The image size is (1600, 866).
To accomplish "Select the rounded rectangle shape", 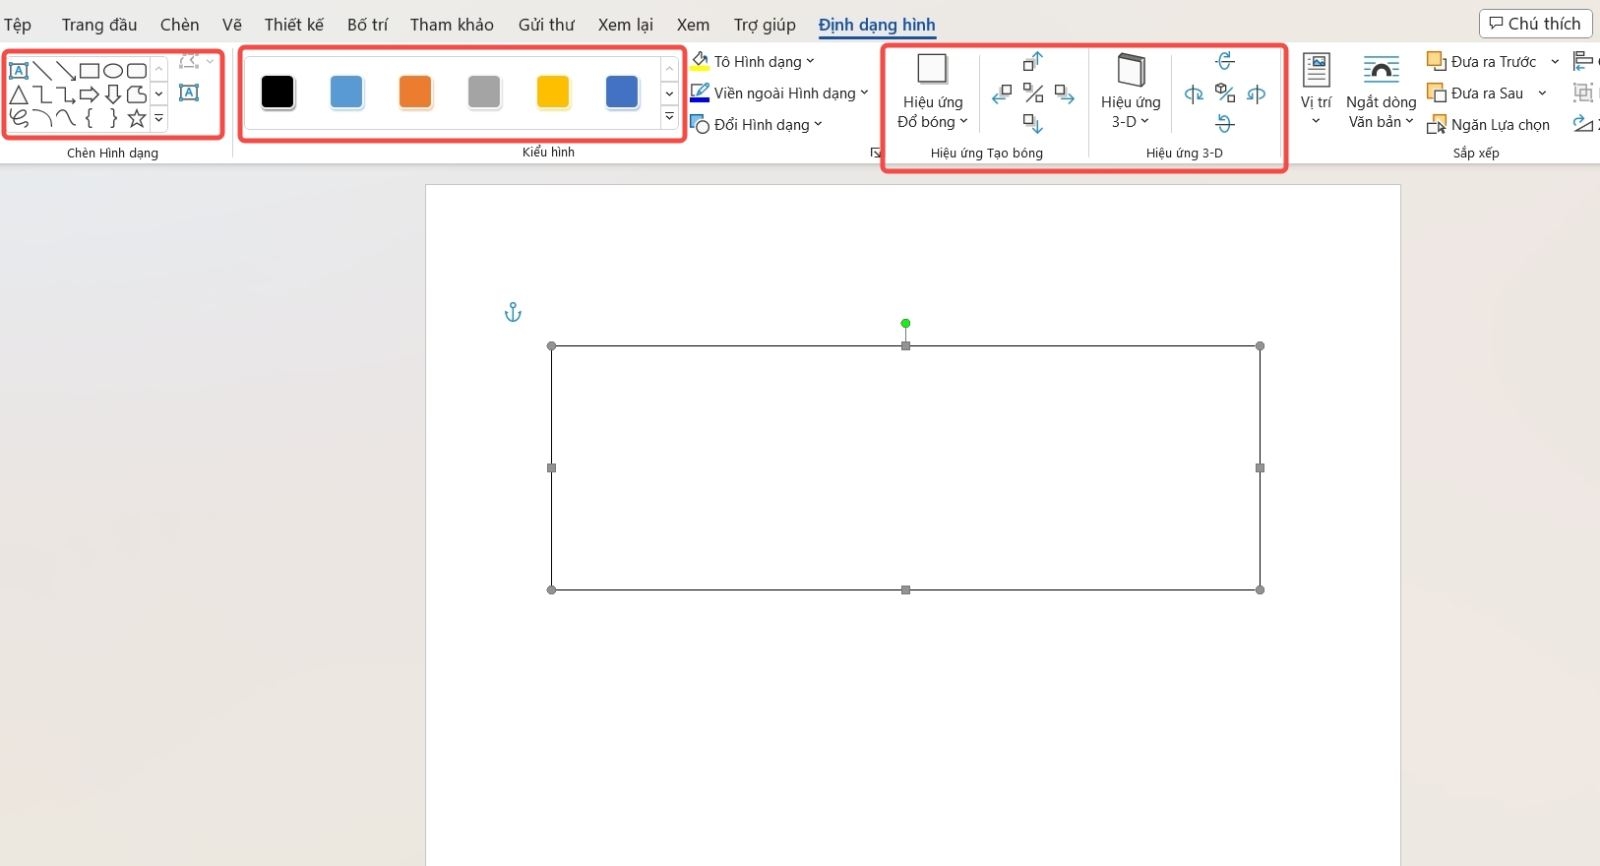I will 137,71.
